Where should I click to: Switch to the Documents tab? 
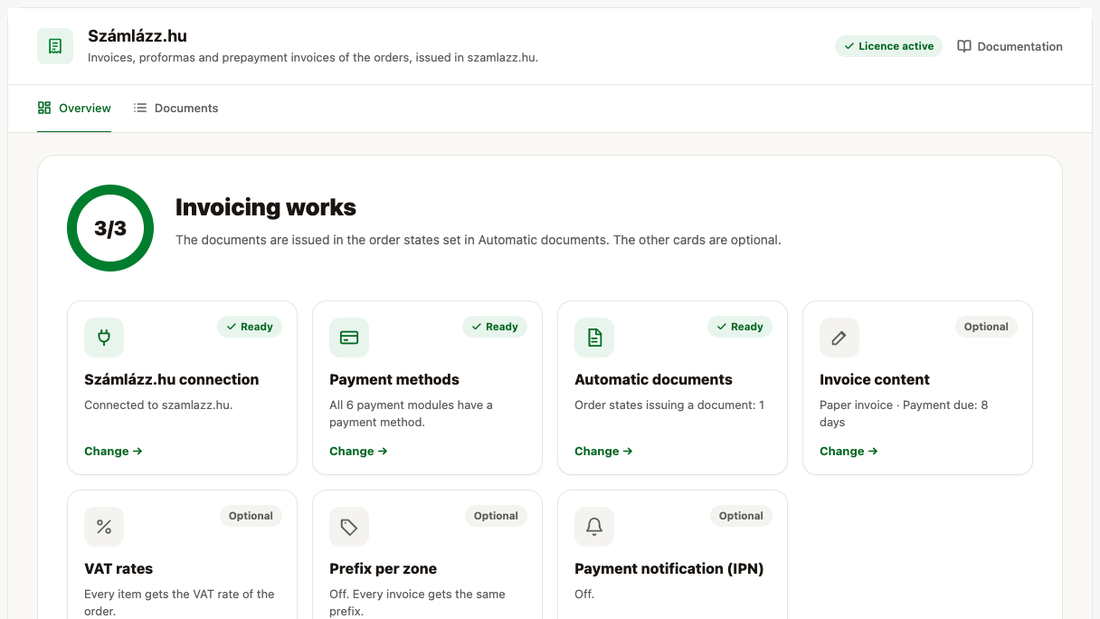point(175,108)
